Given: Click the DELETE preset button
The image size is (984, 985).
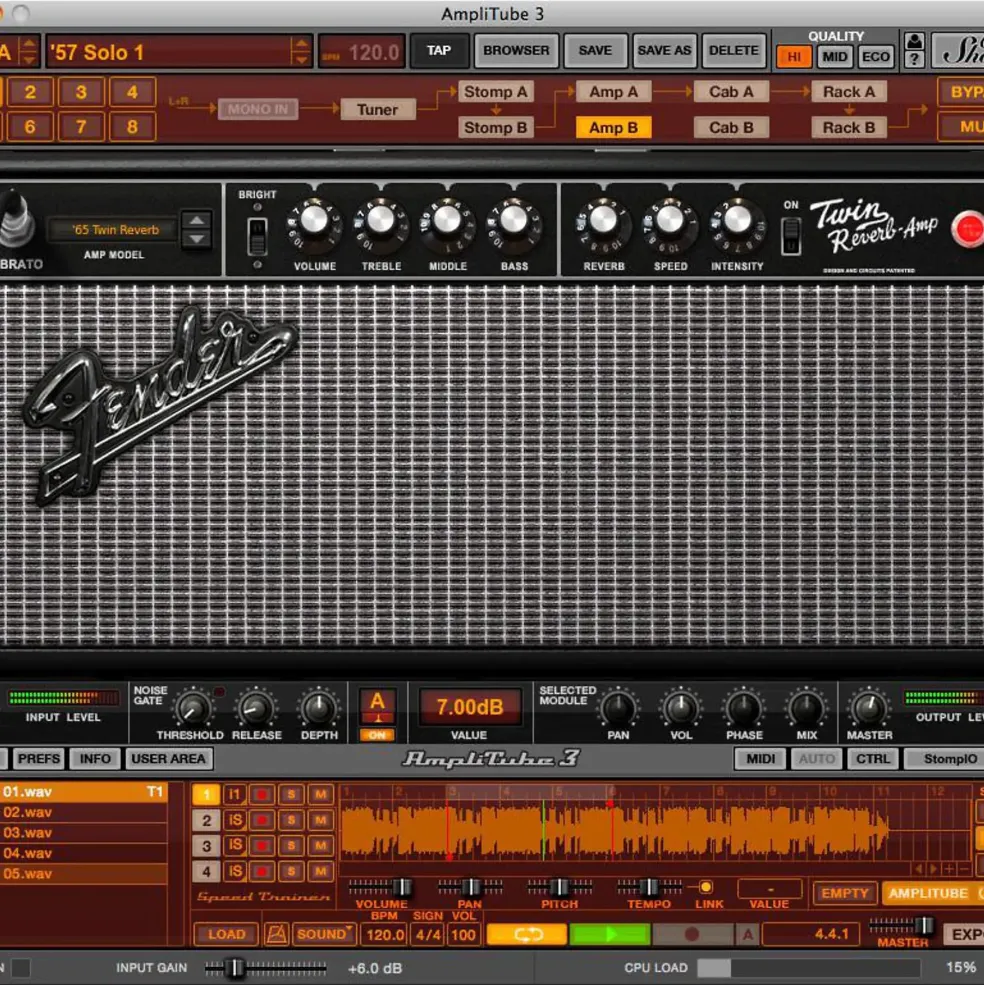Looking at the screenshot, I should pyautogui.click(x=733, y=50).
